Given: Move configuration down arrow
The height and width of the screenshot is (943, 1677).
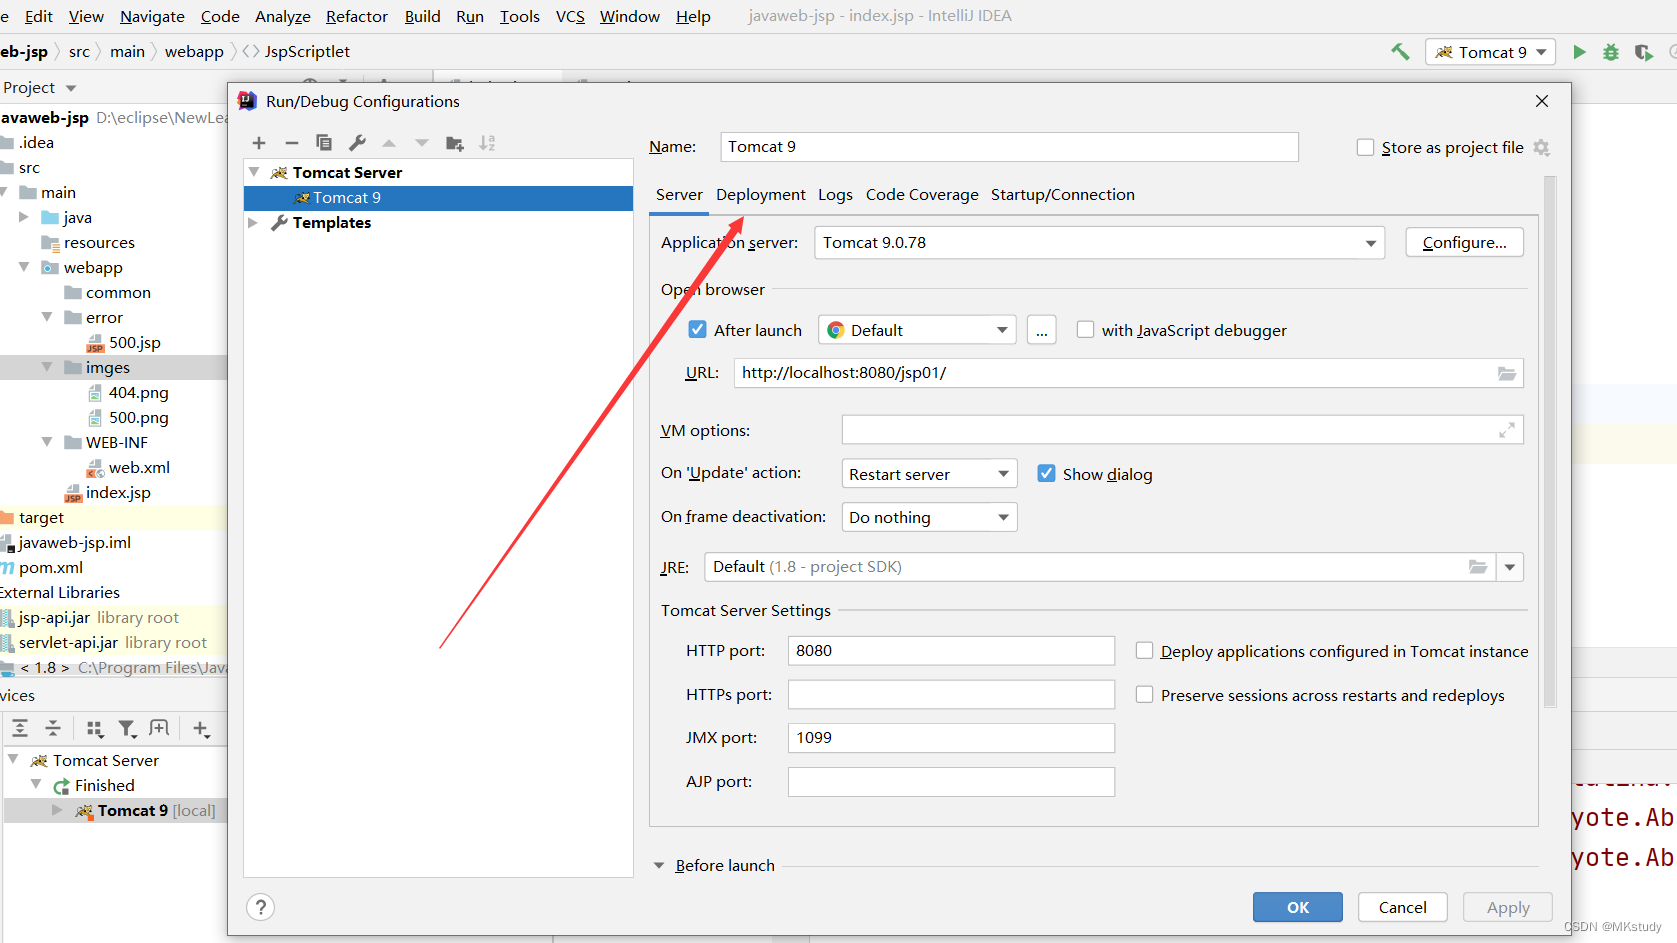Looking at the screenshot, I should coord(422,143).
